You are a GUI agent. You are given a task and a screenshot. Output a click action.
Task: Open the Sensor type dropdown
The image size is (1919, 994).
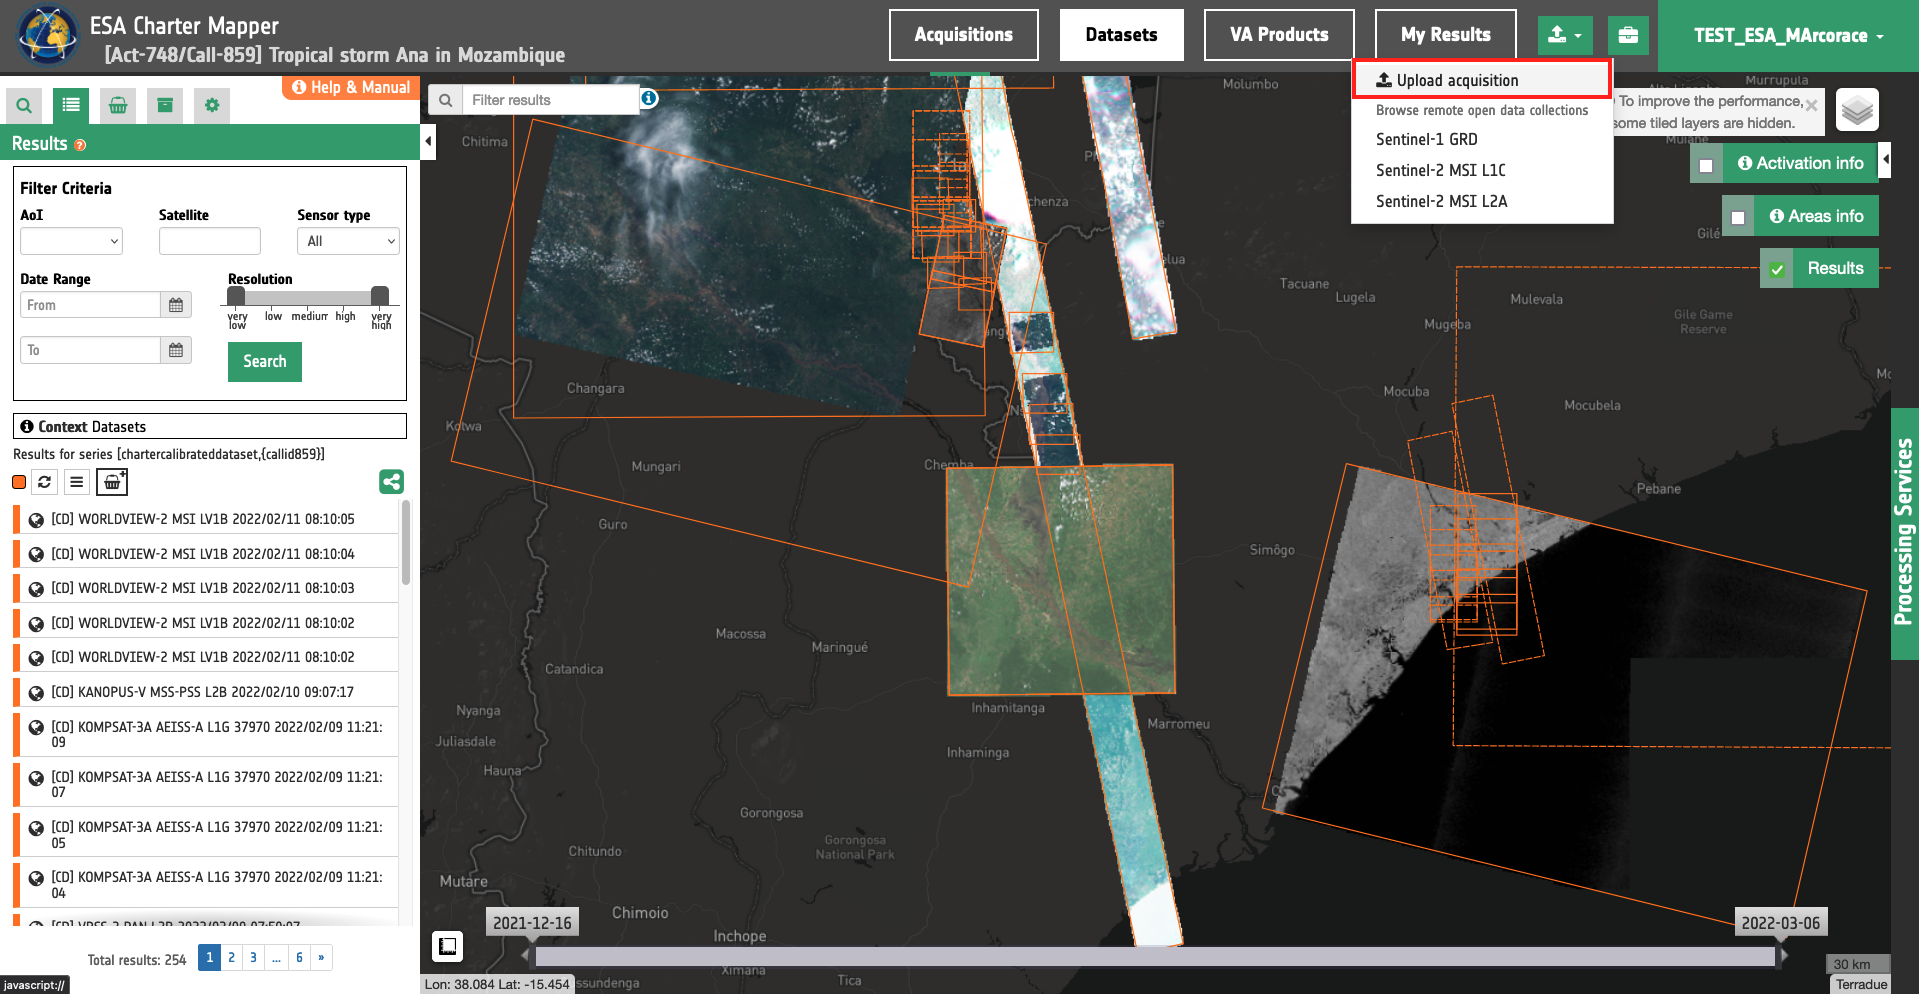click(348, 241)
